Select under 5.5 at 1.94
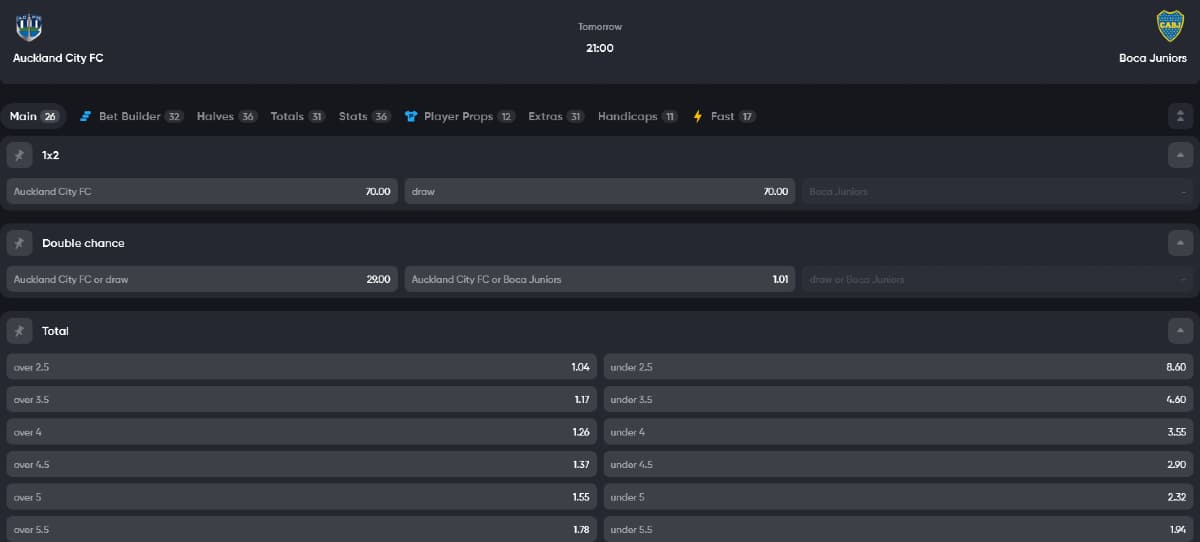Screen dimensions: 1200x542 pyautogui.click(x=899, y=529)
